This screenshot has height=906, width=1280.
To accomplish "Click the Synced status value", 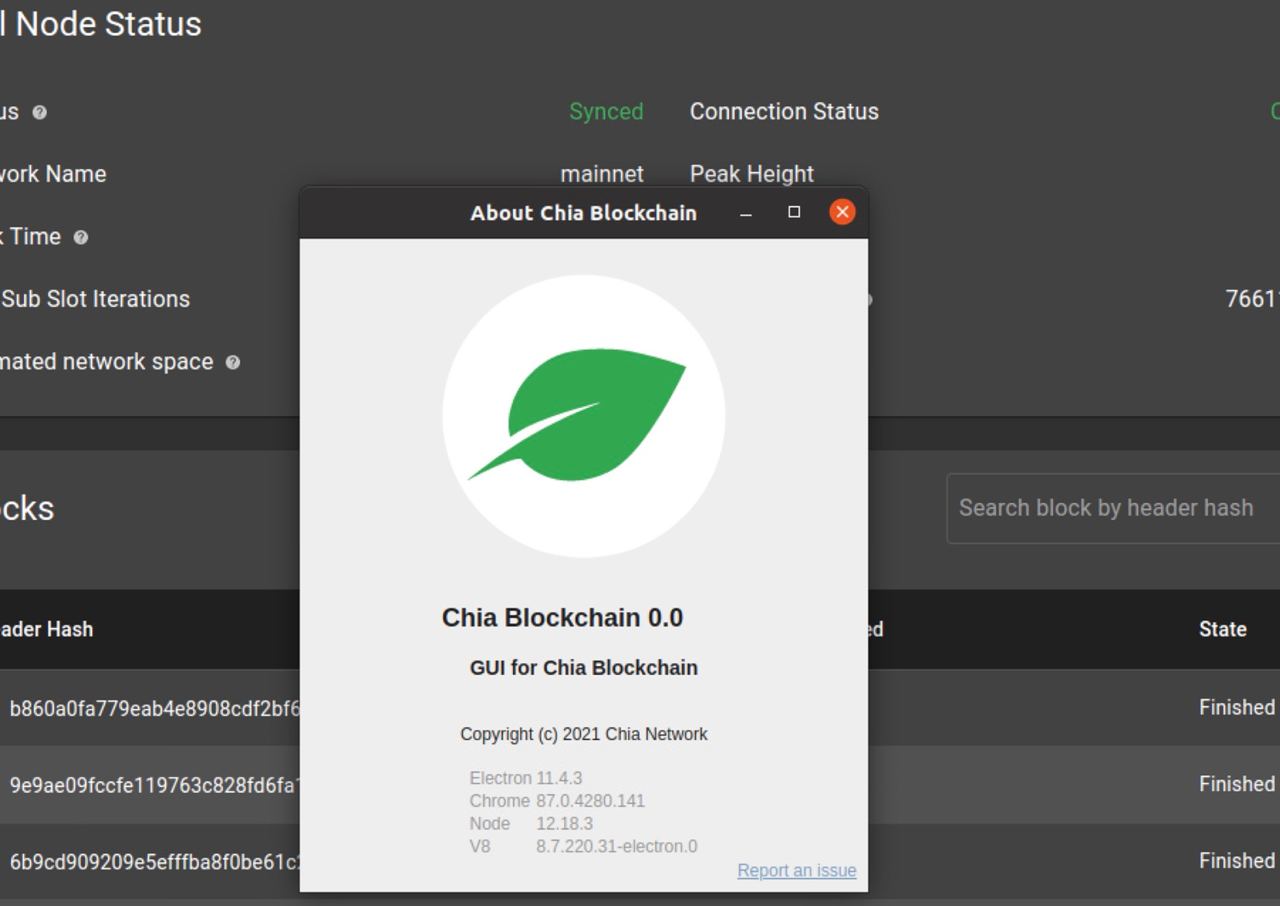I will 606,112.
